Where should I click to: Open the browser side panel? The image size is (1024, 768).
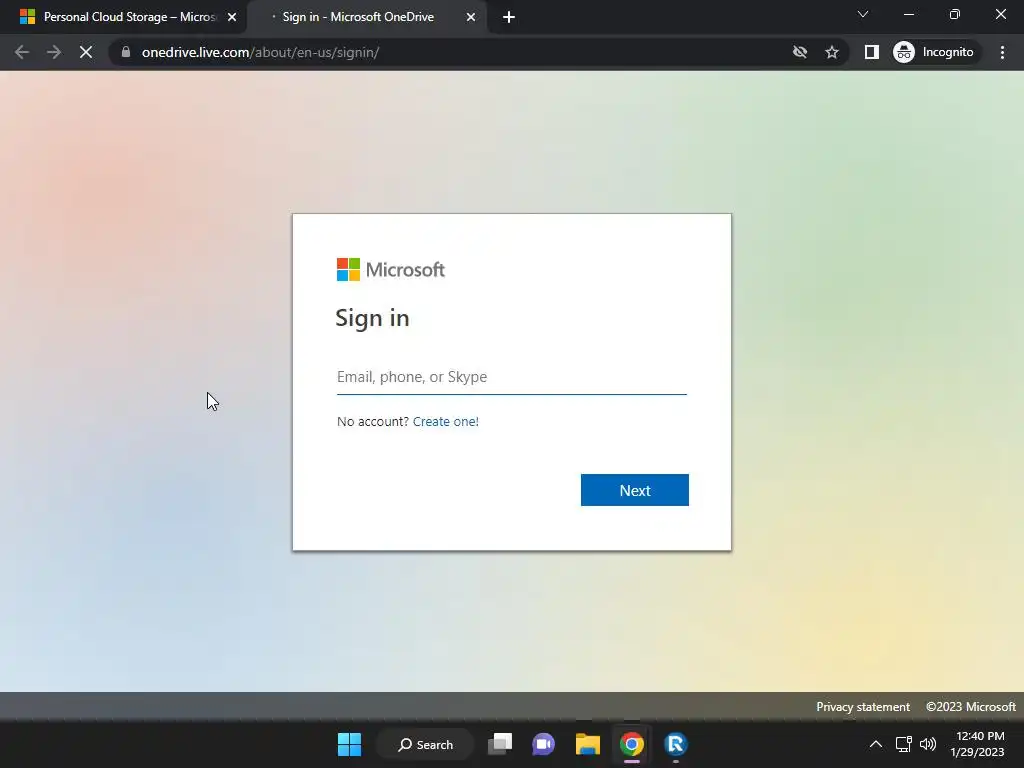tap(871, 52)
